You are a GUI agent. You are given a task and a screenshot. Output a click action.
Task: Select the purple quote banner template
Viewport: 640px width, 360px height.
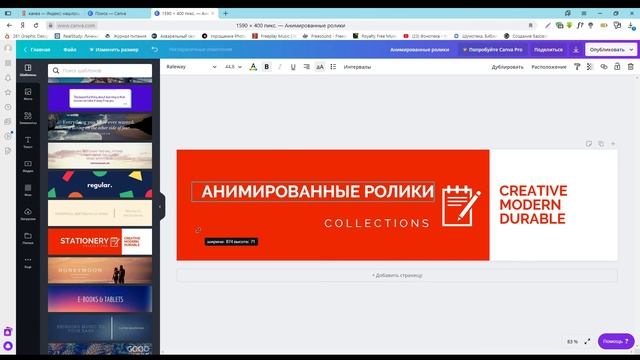(100, 98)
